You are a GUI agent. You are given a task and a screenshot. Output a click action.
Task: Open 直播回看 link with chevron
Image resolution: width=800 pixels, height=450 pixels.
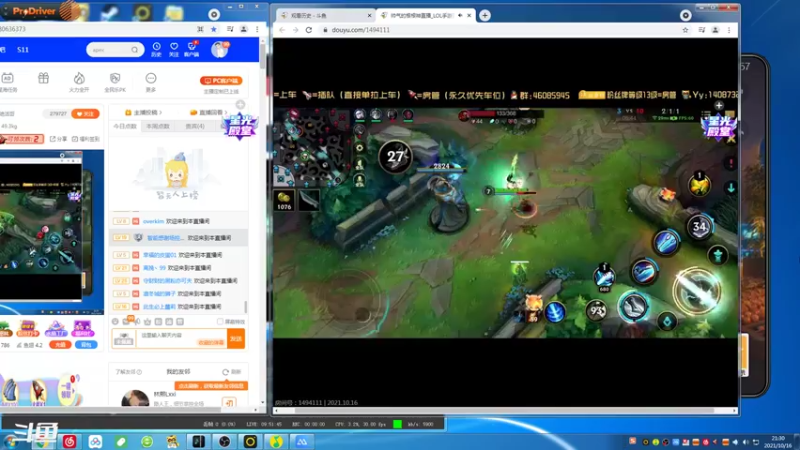point(208,112)
